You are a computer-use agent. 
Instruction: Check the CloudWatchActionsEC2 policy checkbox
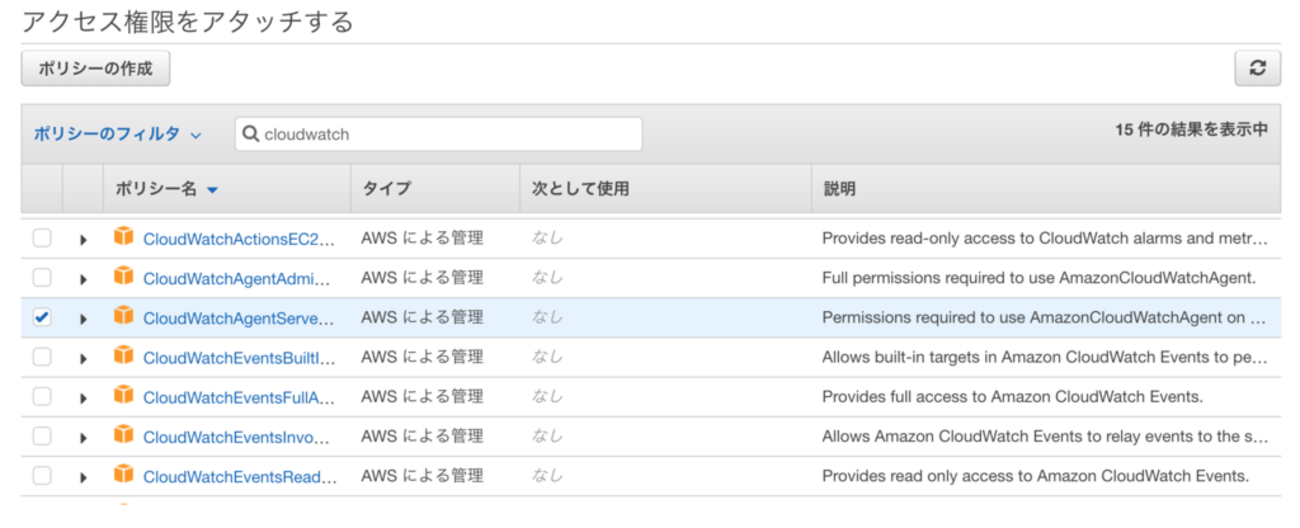click(41, 238)
